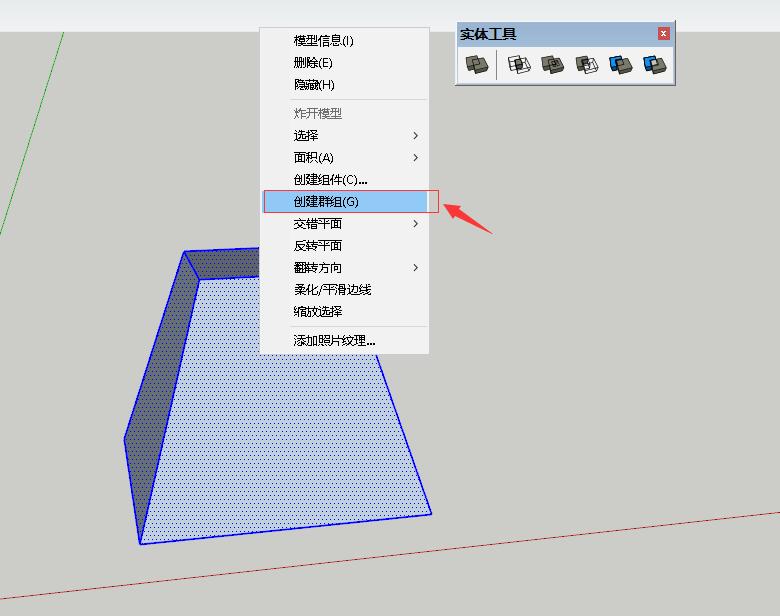Select the Intersect solid tool
Image resolution: width=780 pixels, height=616 pixels.
(518, 66)
